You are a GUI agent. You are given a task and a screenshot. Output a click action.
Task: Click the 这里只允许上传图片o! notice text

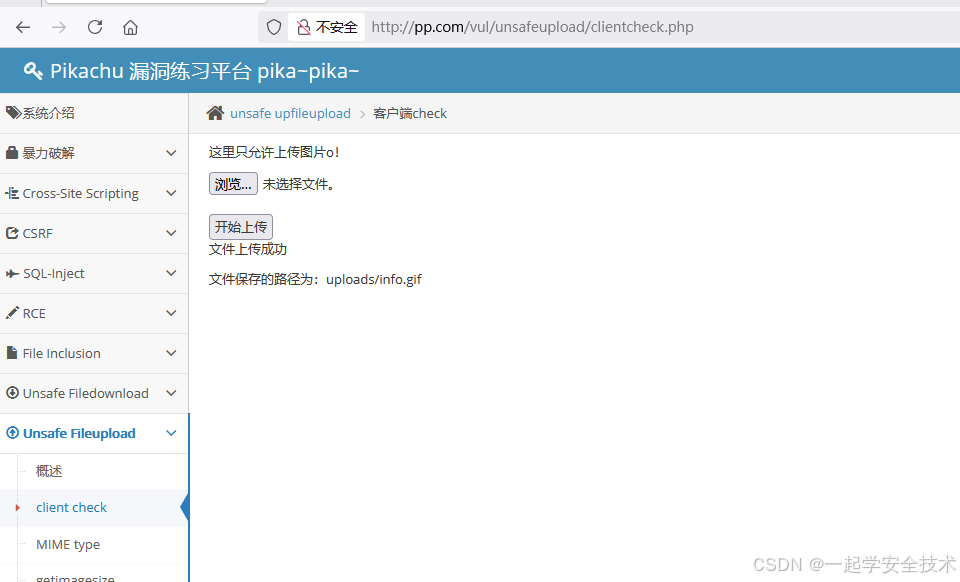[274, 152]
